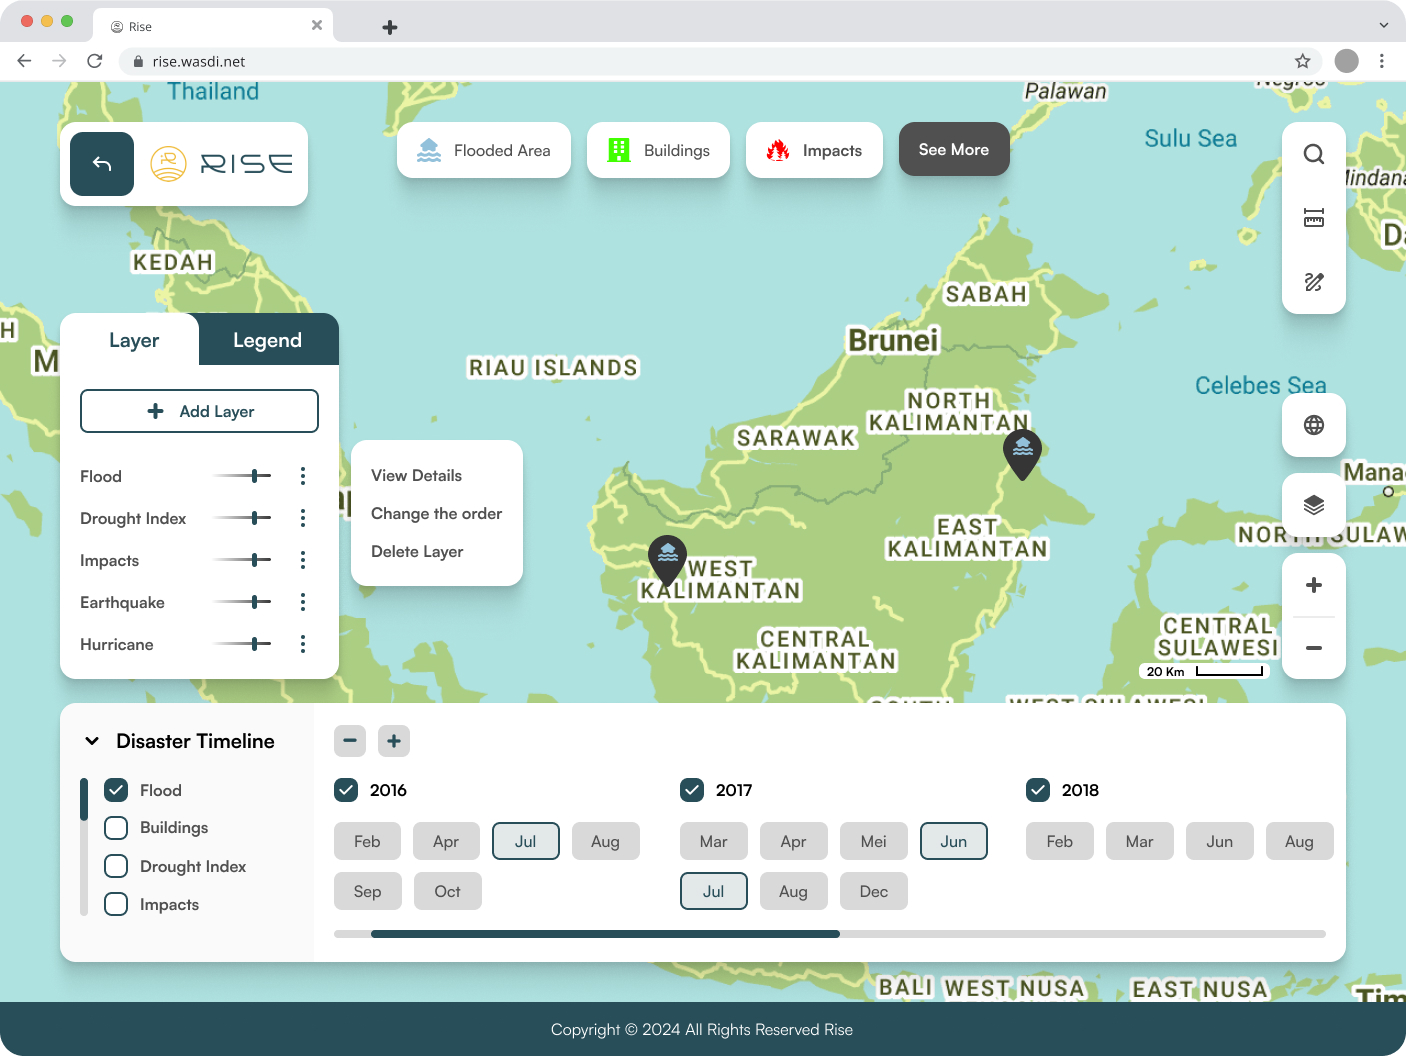
Task: Open the map search magnifier tool
Action: click(x=1314, y=154)
